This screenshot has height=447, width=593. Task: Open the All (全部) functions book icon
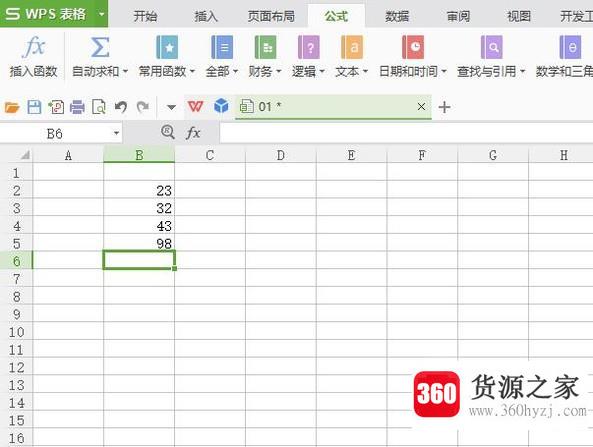[222, 47]
